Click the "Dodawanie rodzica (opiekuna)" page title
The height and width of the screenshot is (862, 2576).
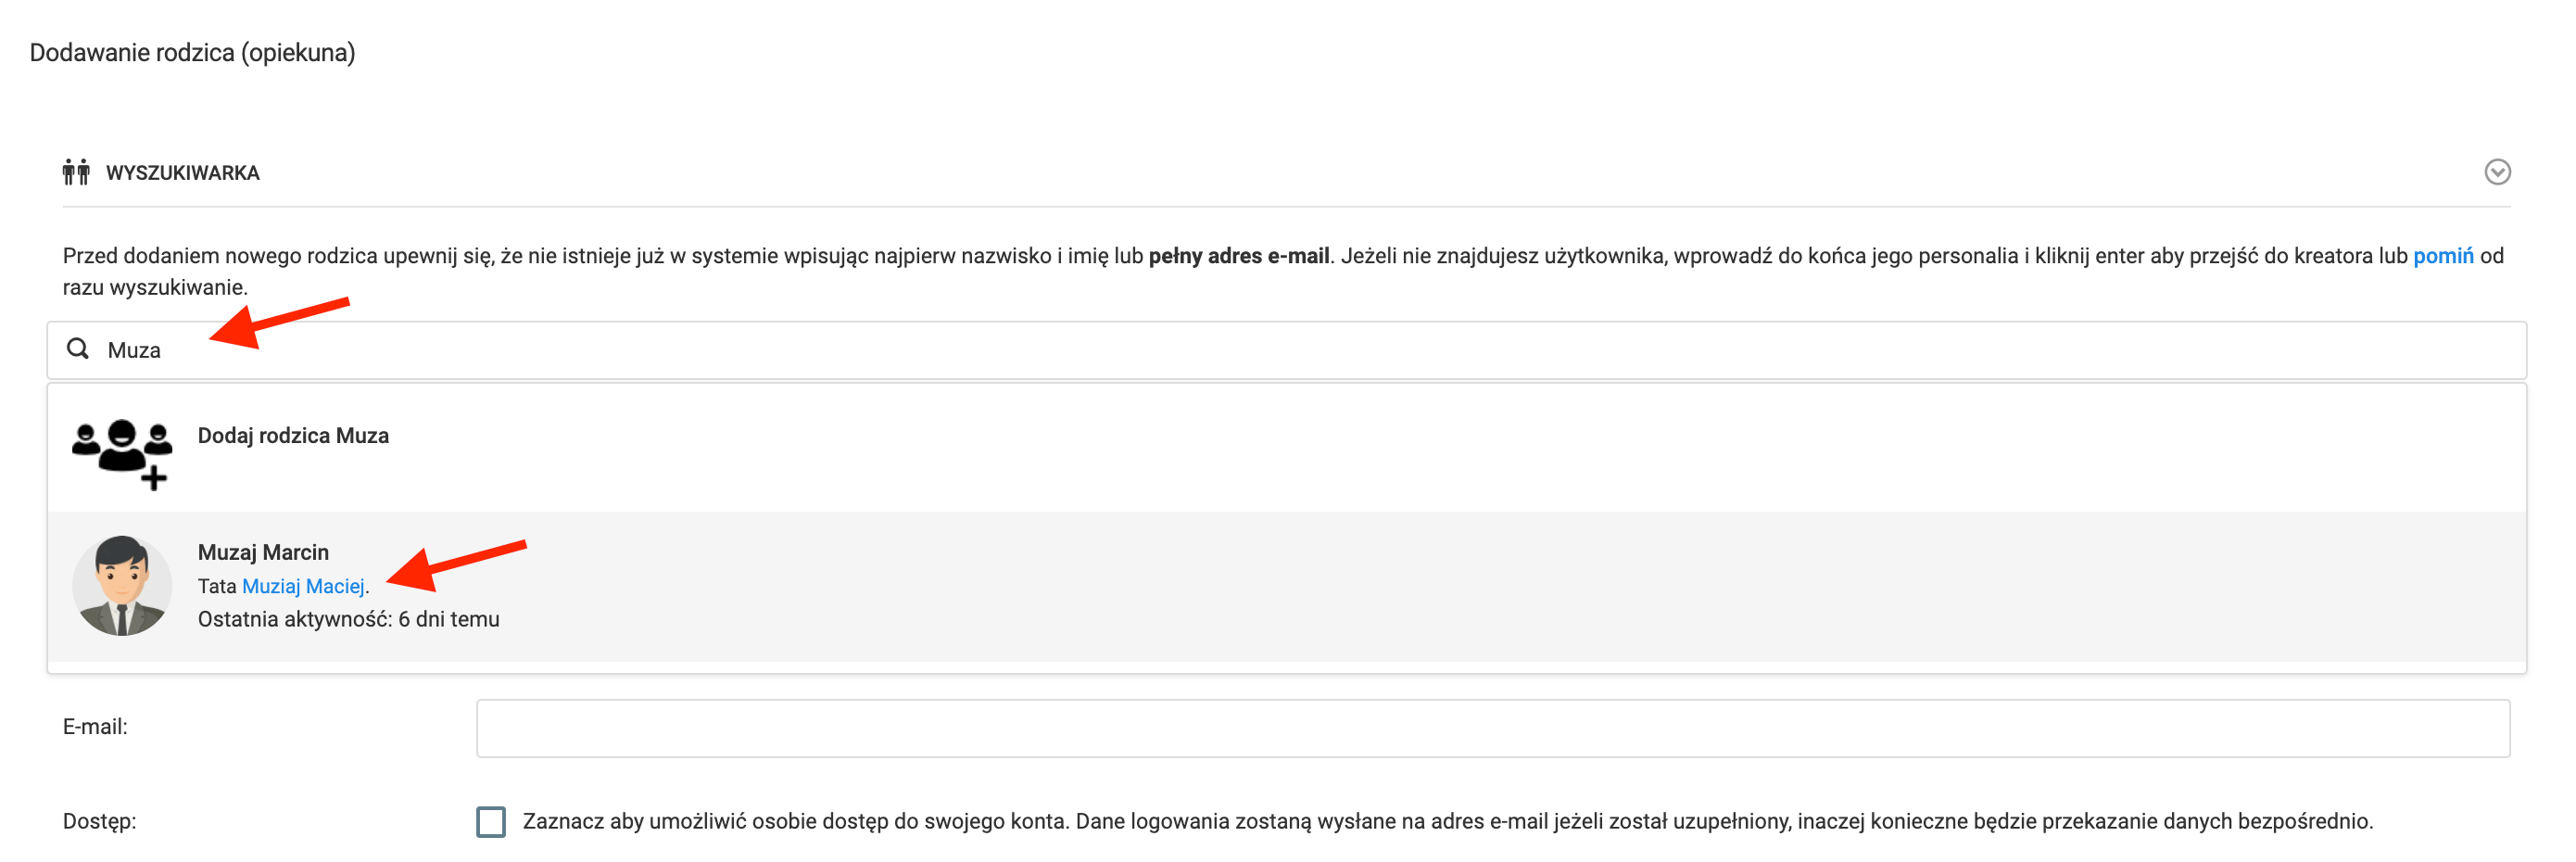pos(192,52)
